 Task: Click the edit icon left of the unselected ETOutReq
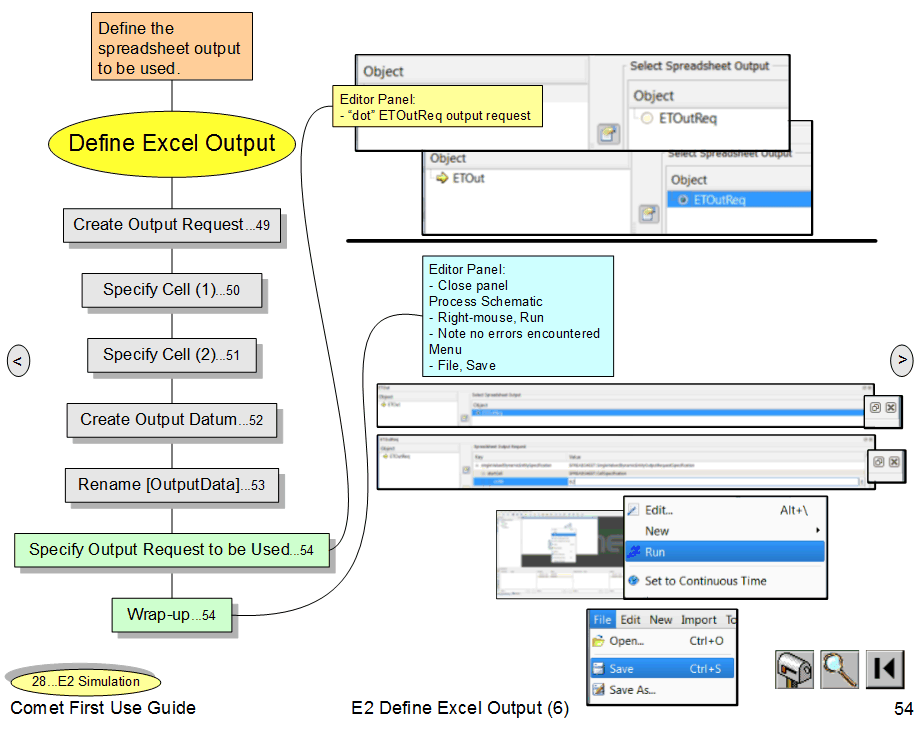tap(608, 134)
